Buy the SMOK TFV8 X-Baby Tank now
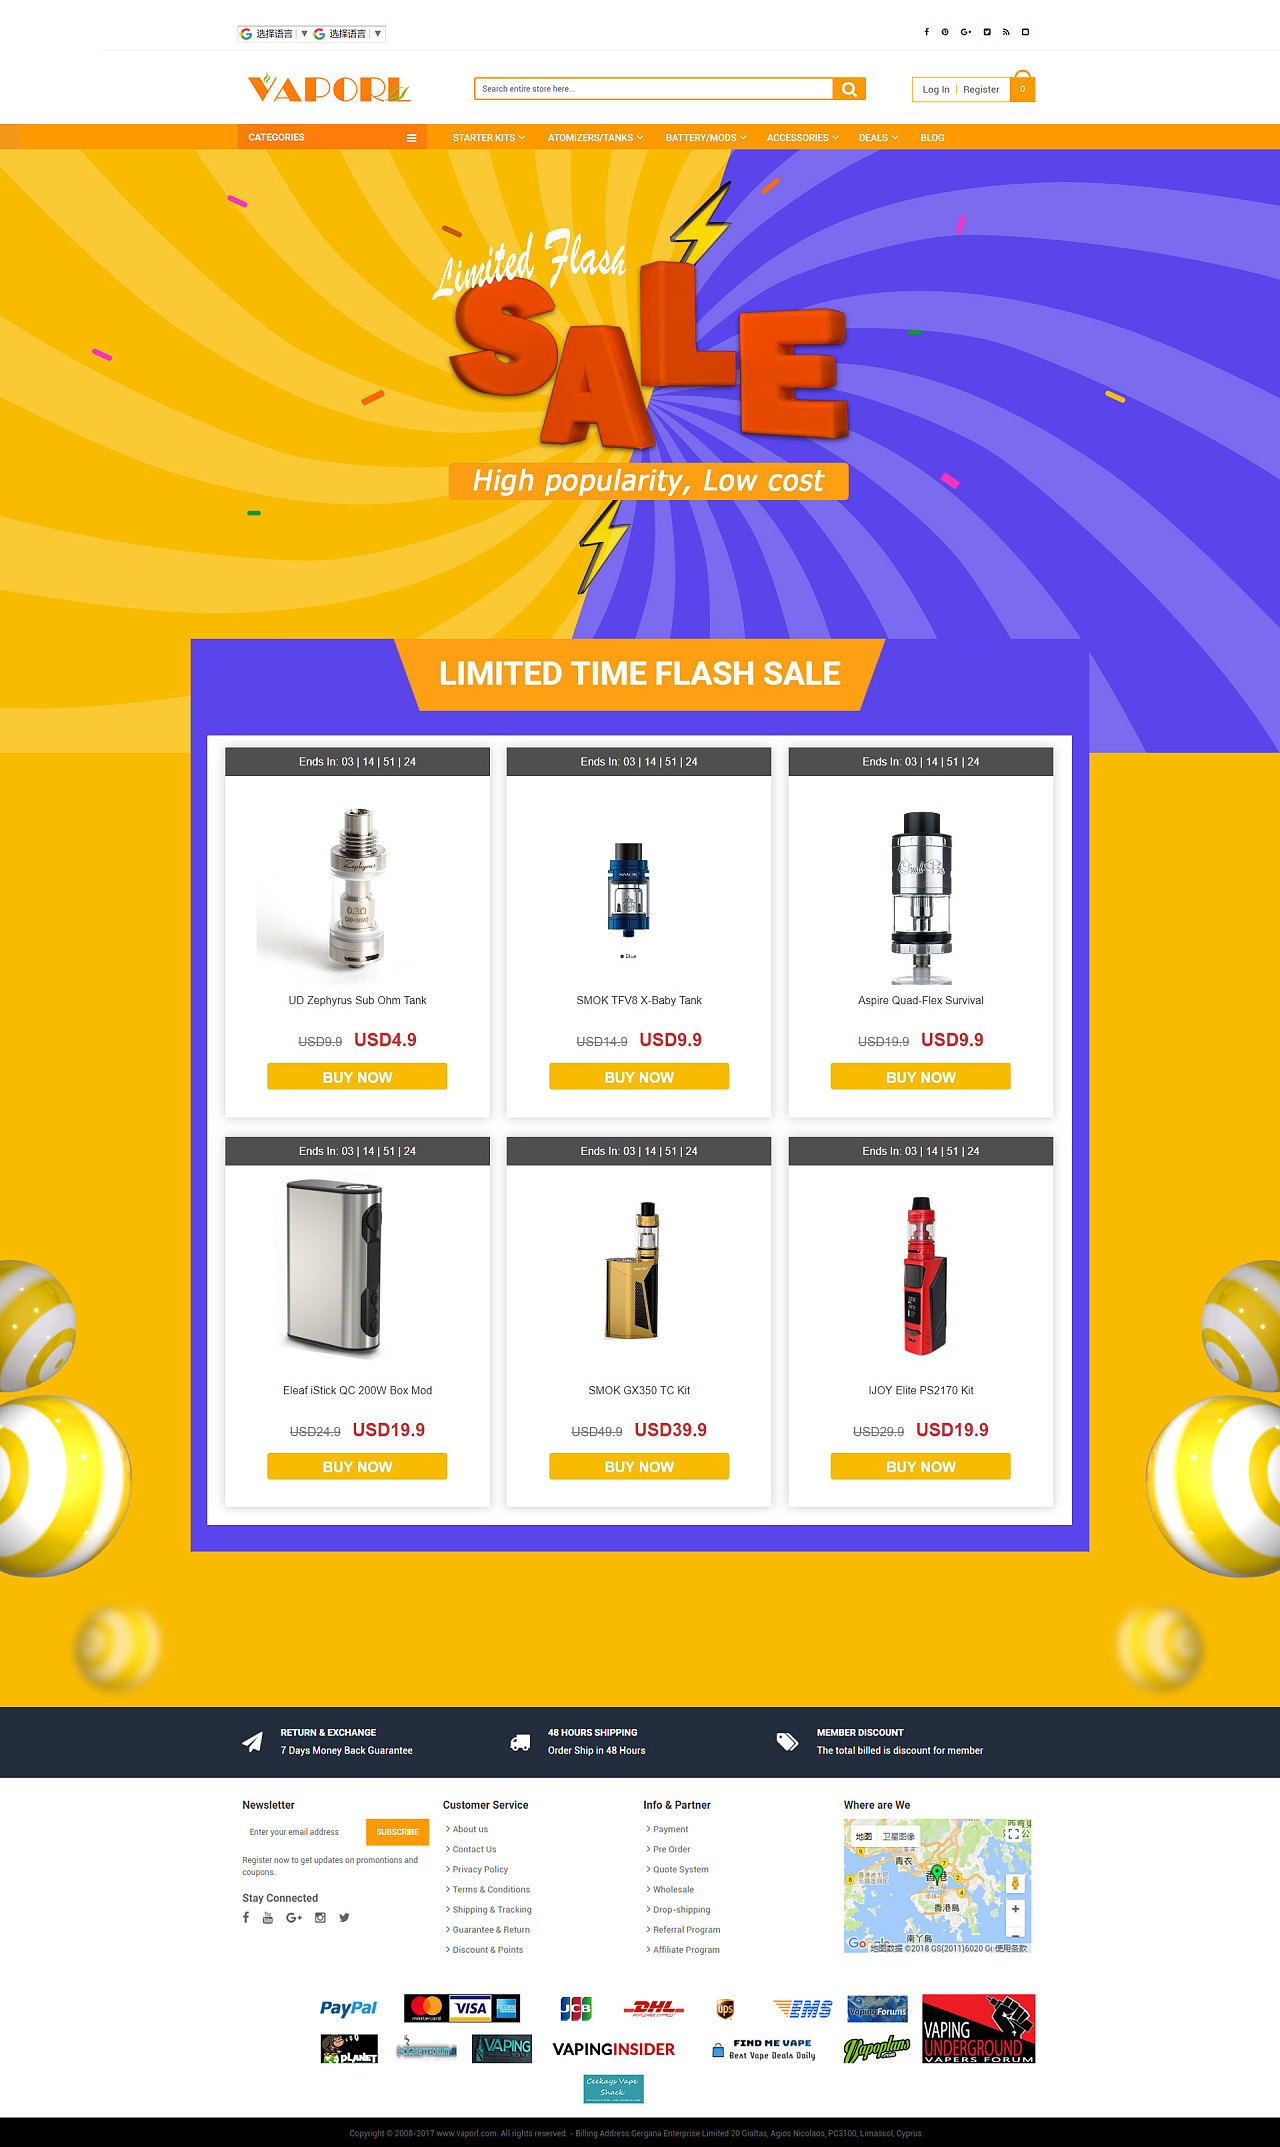The height and width of the screenshot is (2147, 1280). point(639,1077)
